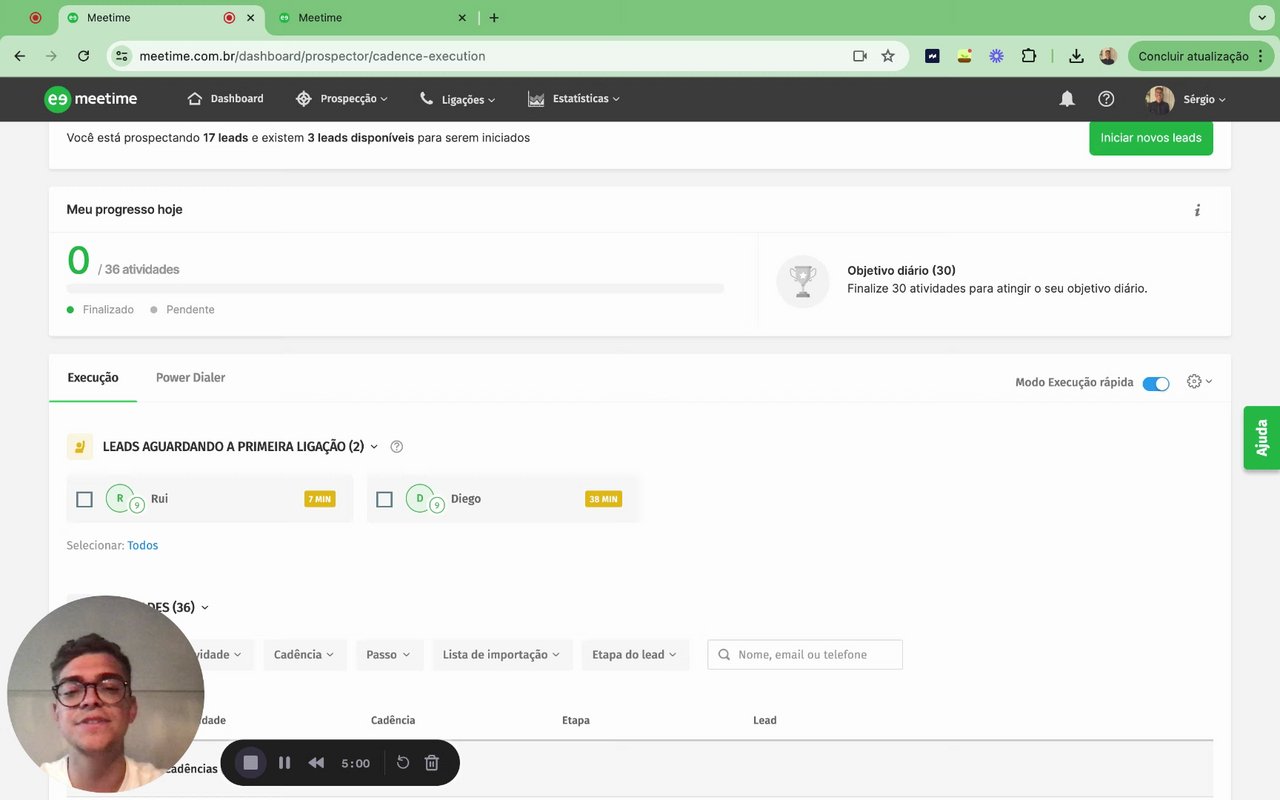1280x800 pixels.
Task: Open a new browser tab
Action: point(494,18)
